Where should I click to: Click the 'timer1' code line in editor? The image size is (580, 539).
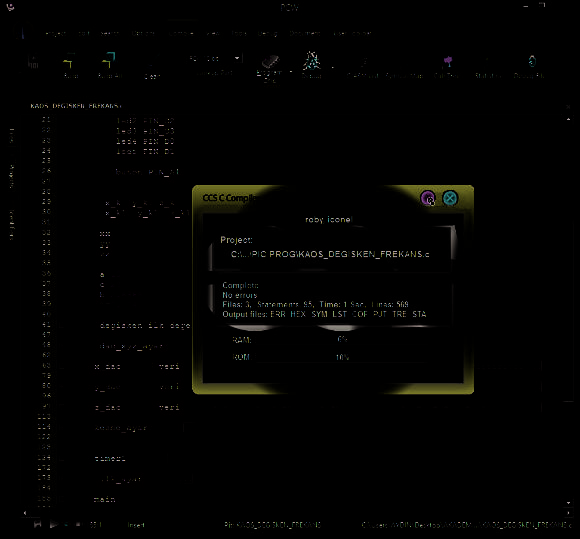tap(110, 459)
